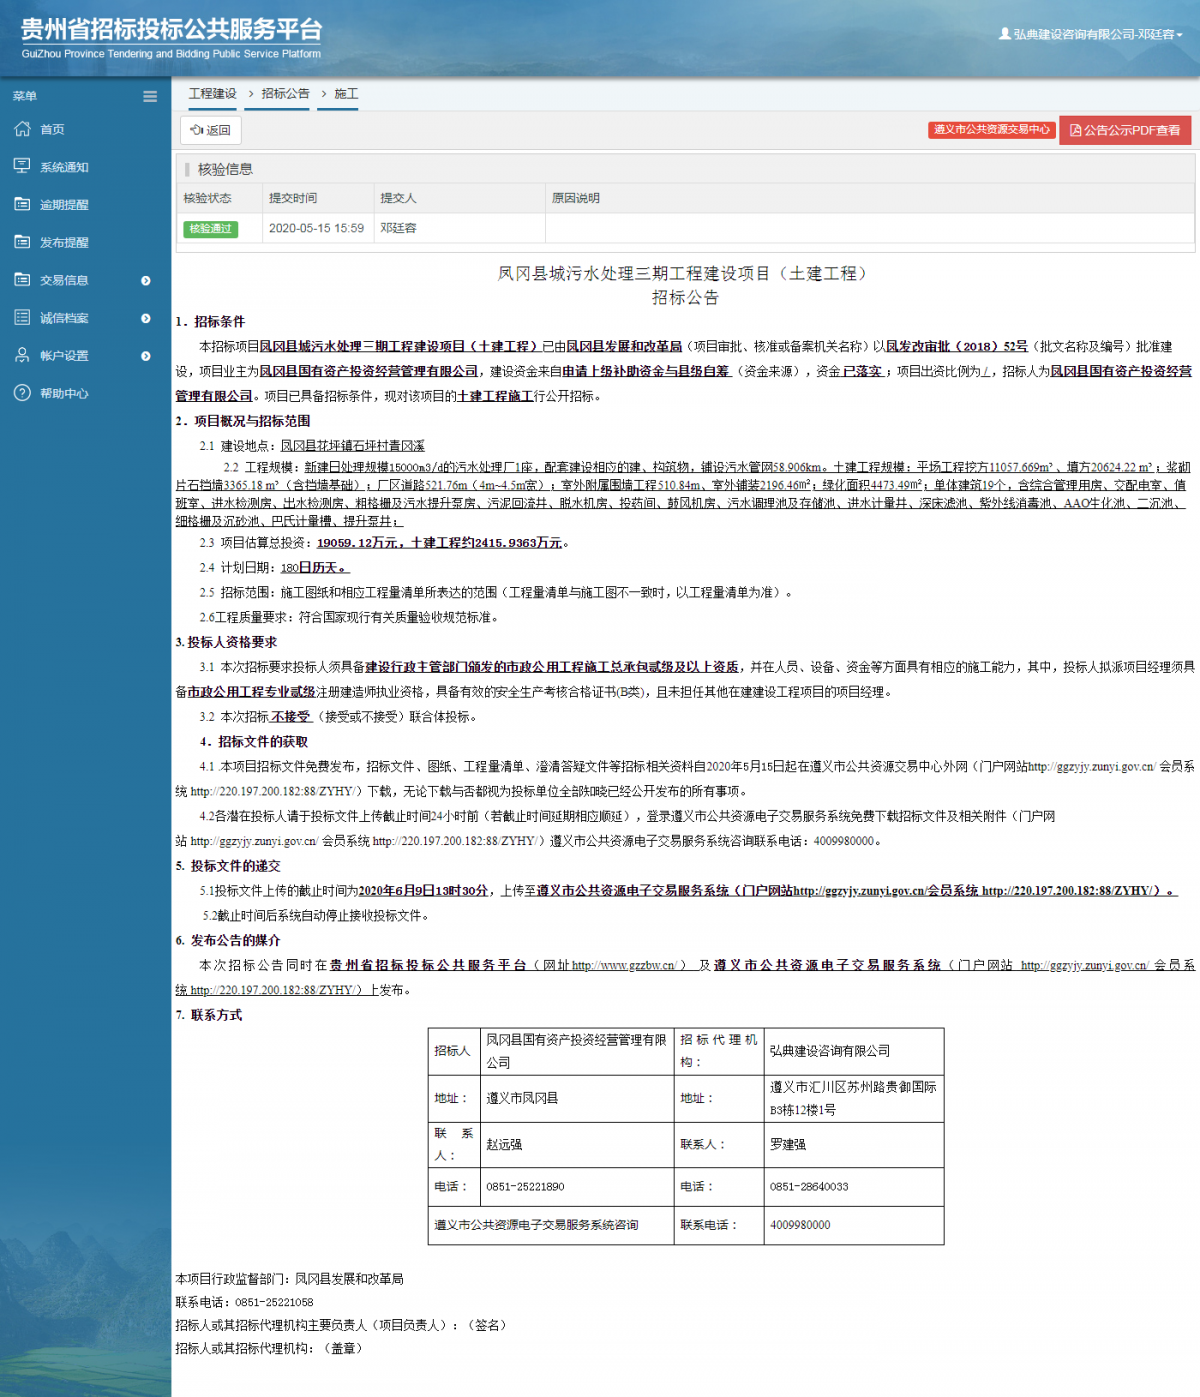Expand the 帐户设置 submenu arrow
1200x1397 pixels.
[146, 356]
